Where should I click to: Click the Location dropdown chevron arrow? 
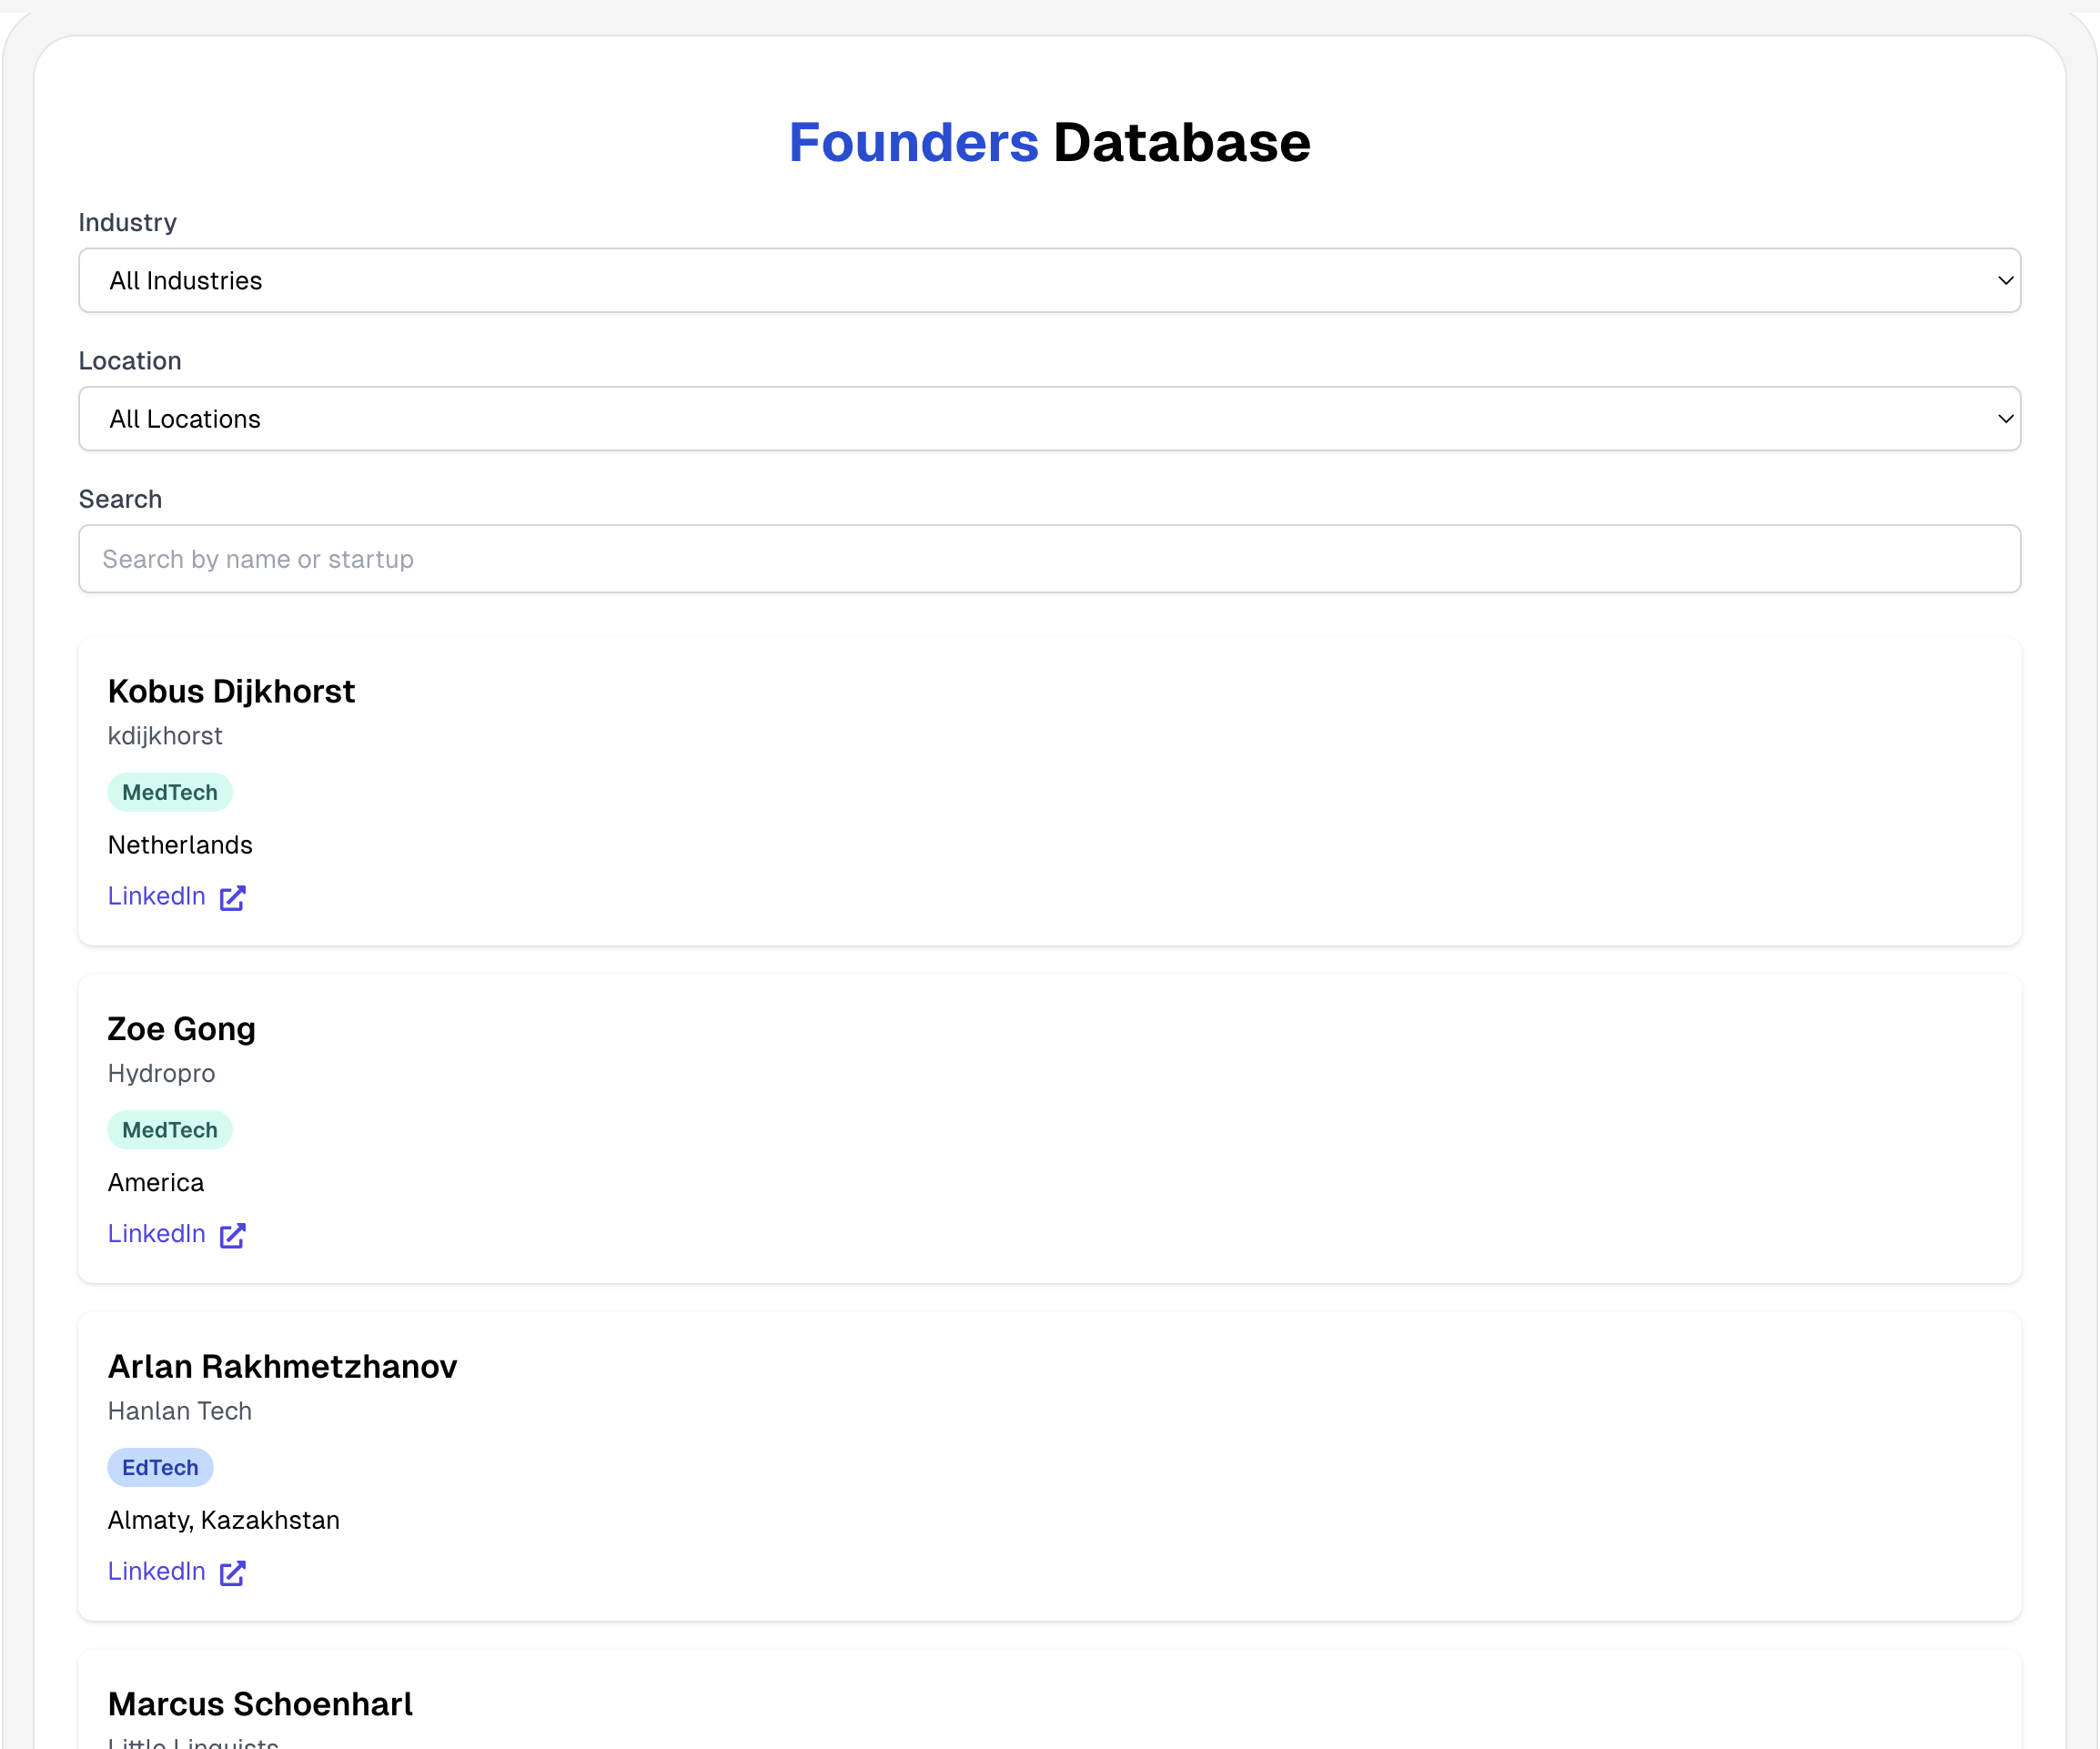[2004, 419]
